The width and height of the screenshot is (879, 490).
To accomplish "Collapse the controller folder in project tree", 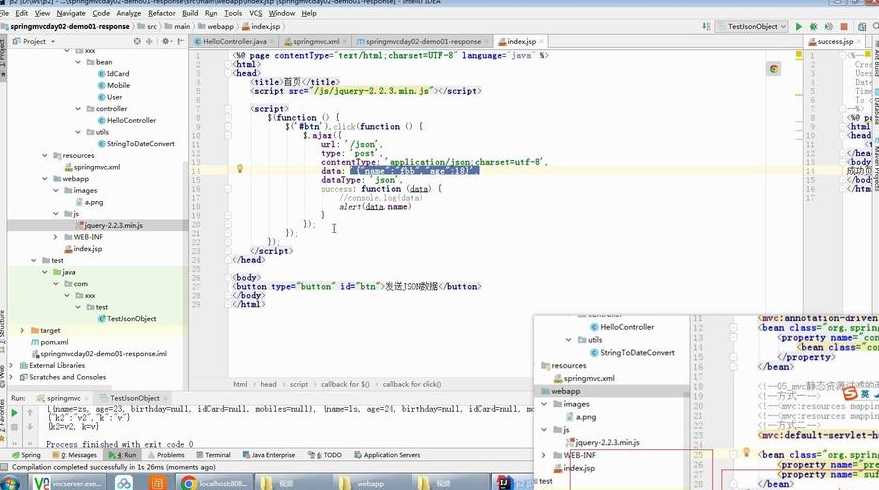I will [78, 109].
